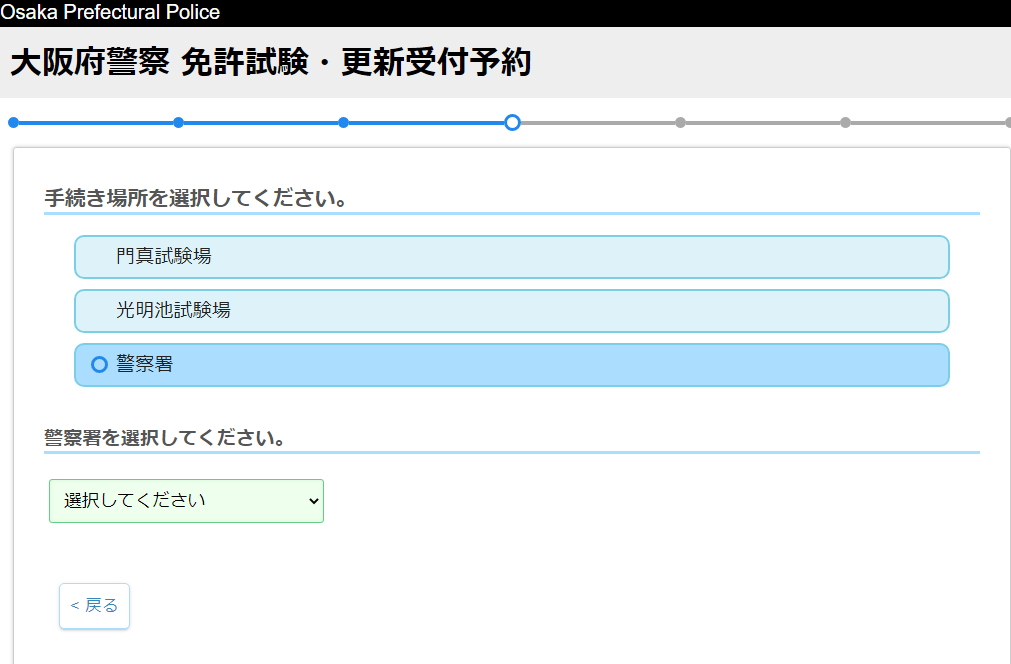Go back with the < 戻る button

coord(94,606)
